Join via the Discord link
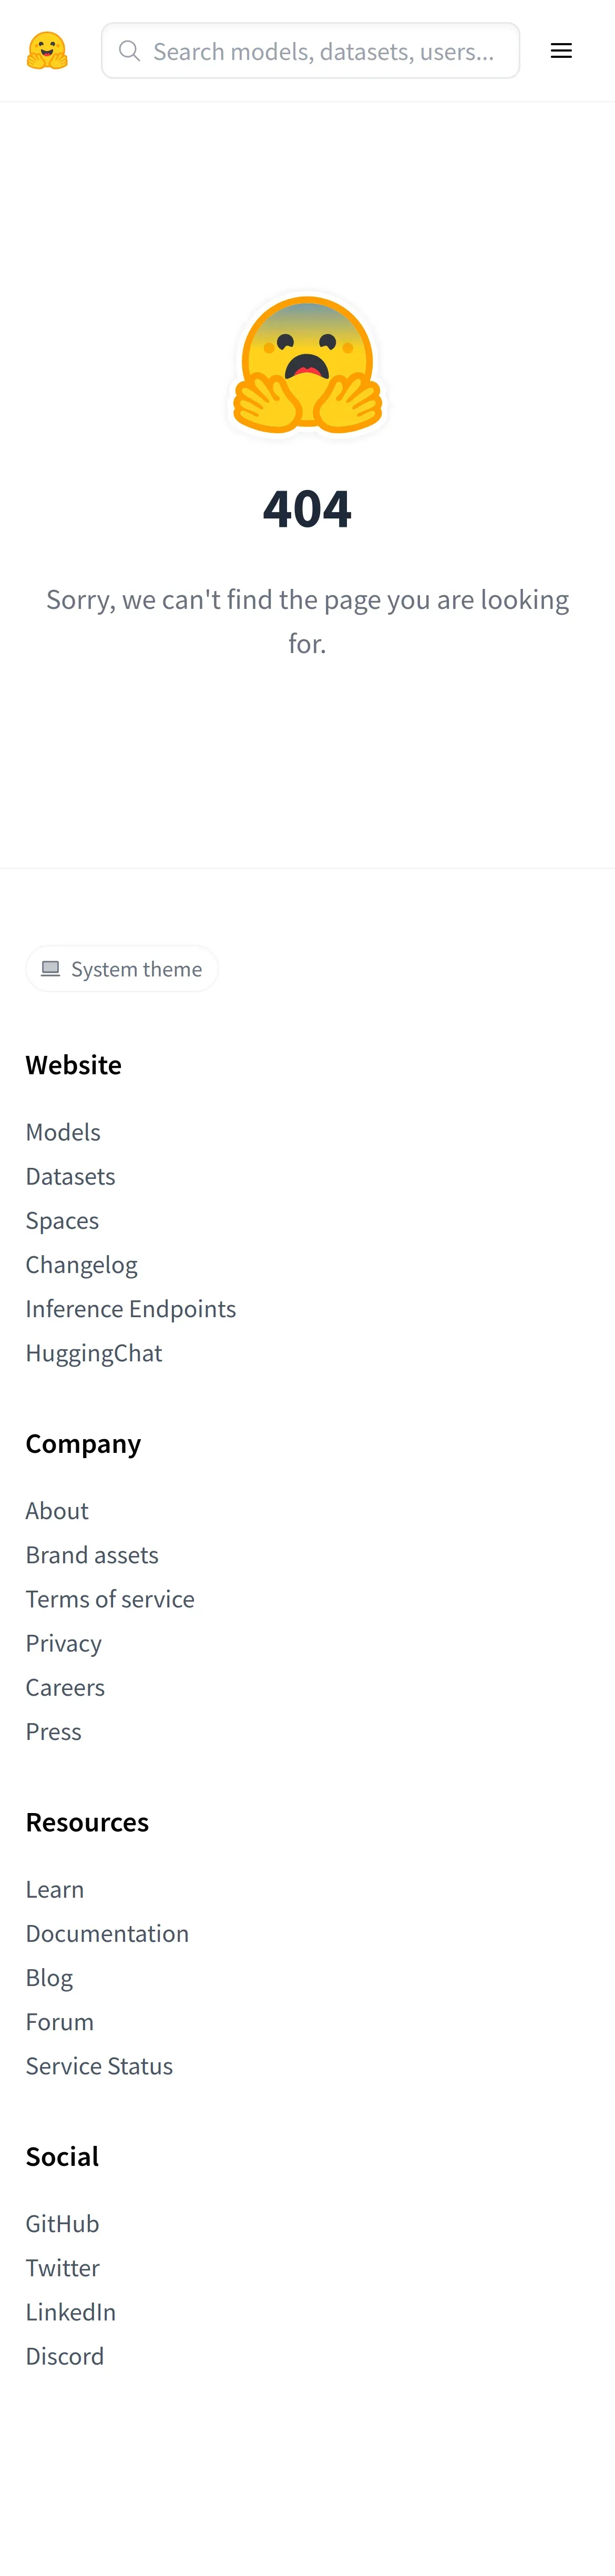This screenshot has height=2576, width=615. tap(65, 2355)
